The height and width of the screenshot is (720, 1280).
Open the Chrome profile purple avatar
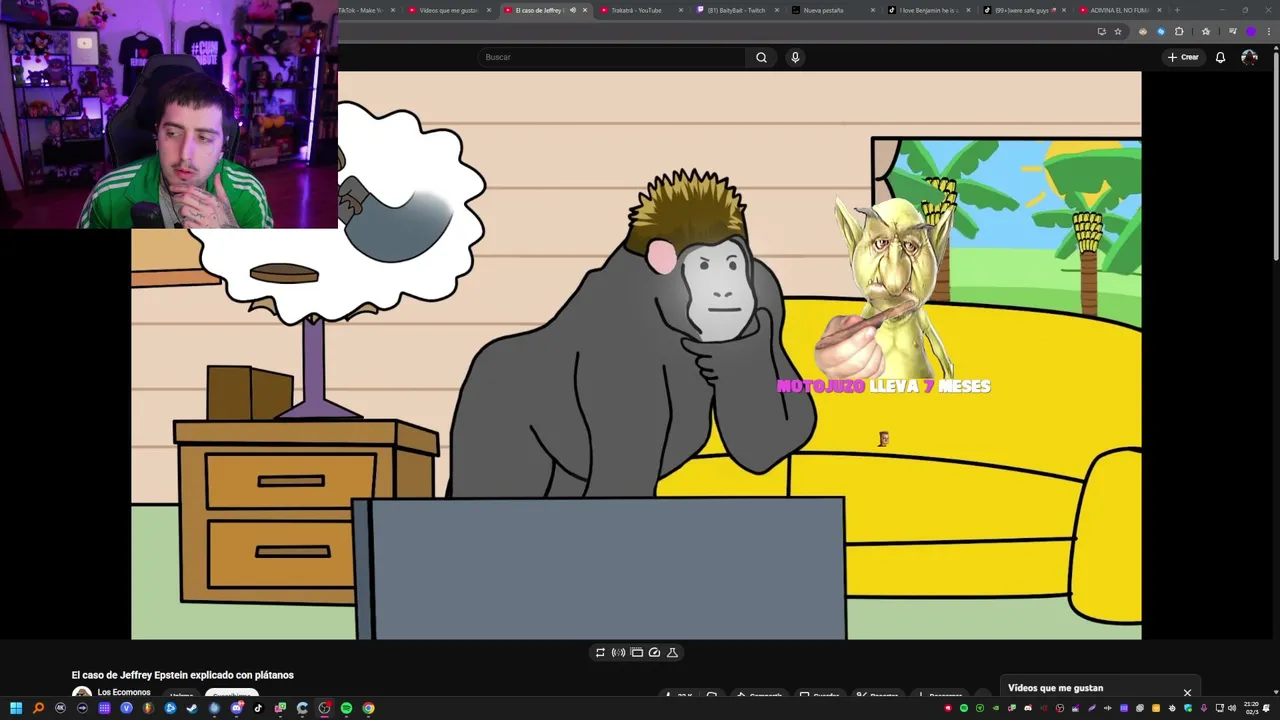1250,31
